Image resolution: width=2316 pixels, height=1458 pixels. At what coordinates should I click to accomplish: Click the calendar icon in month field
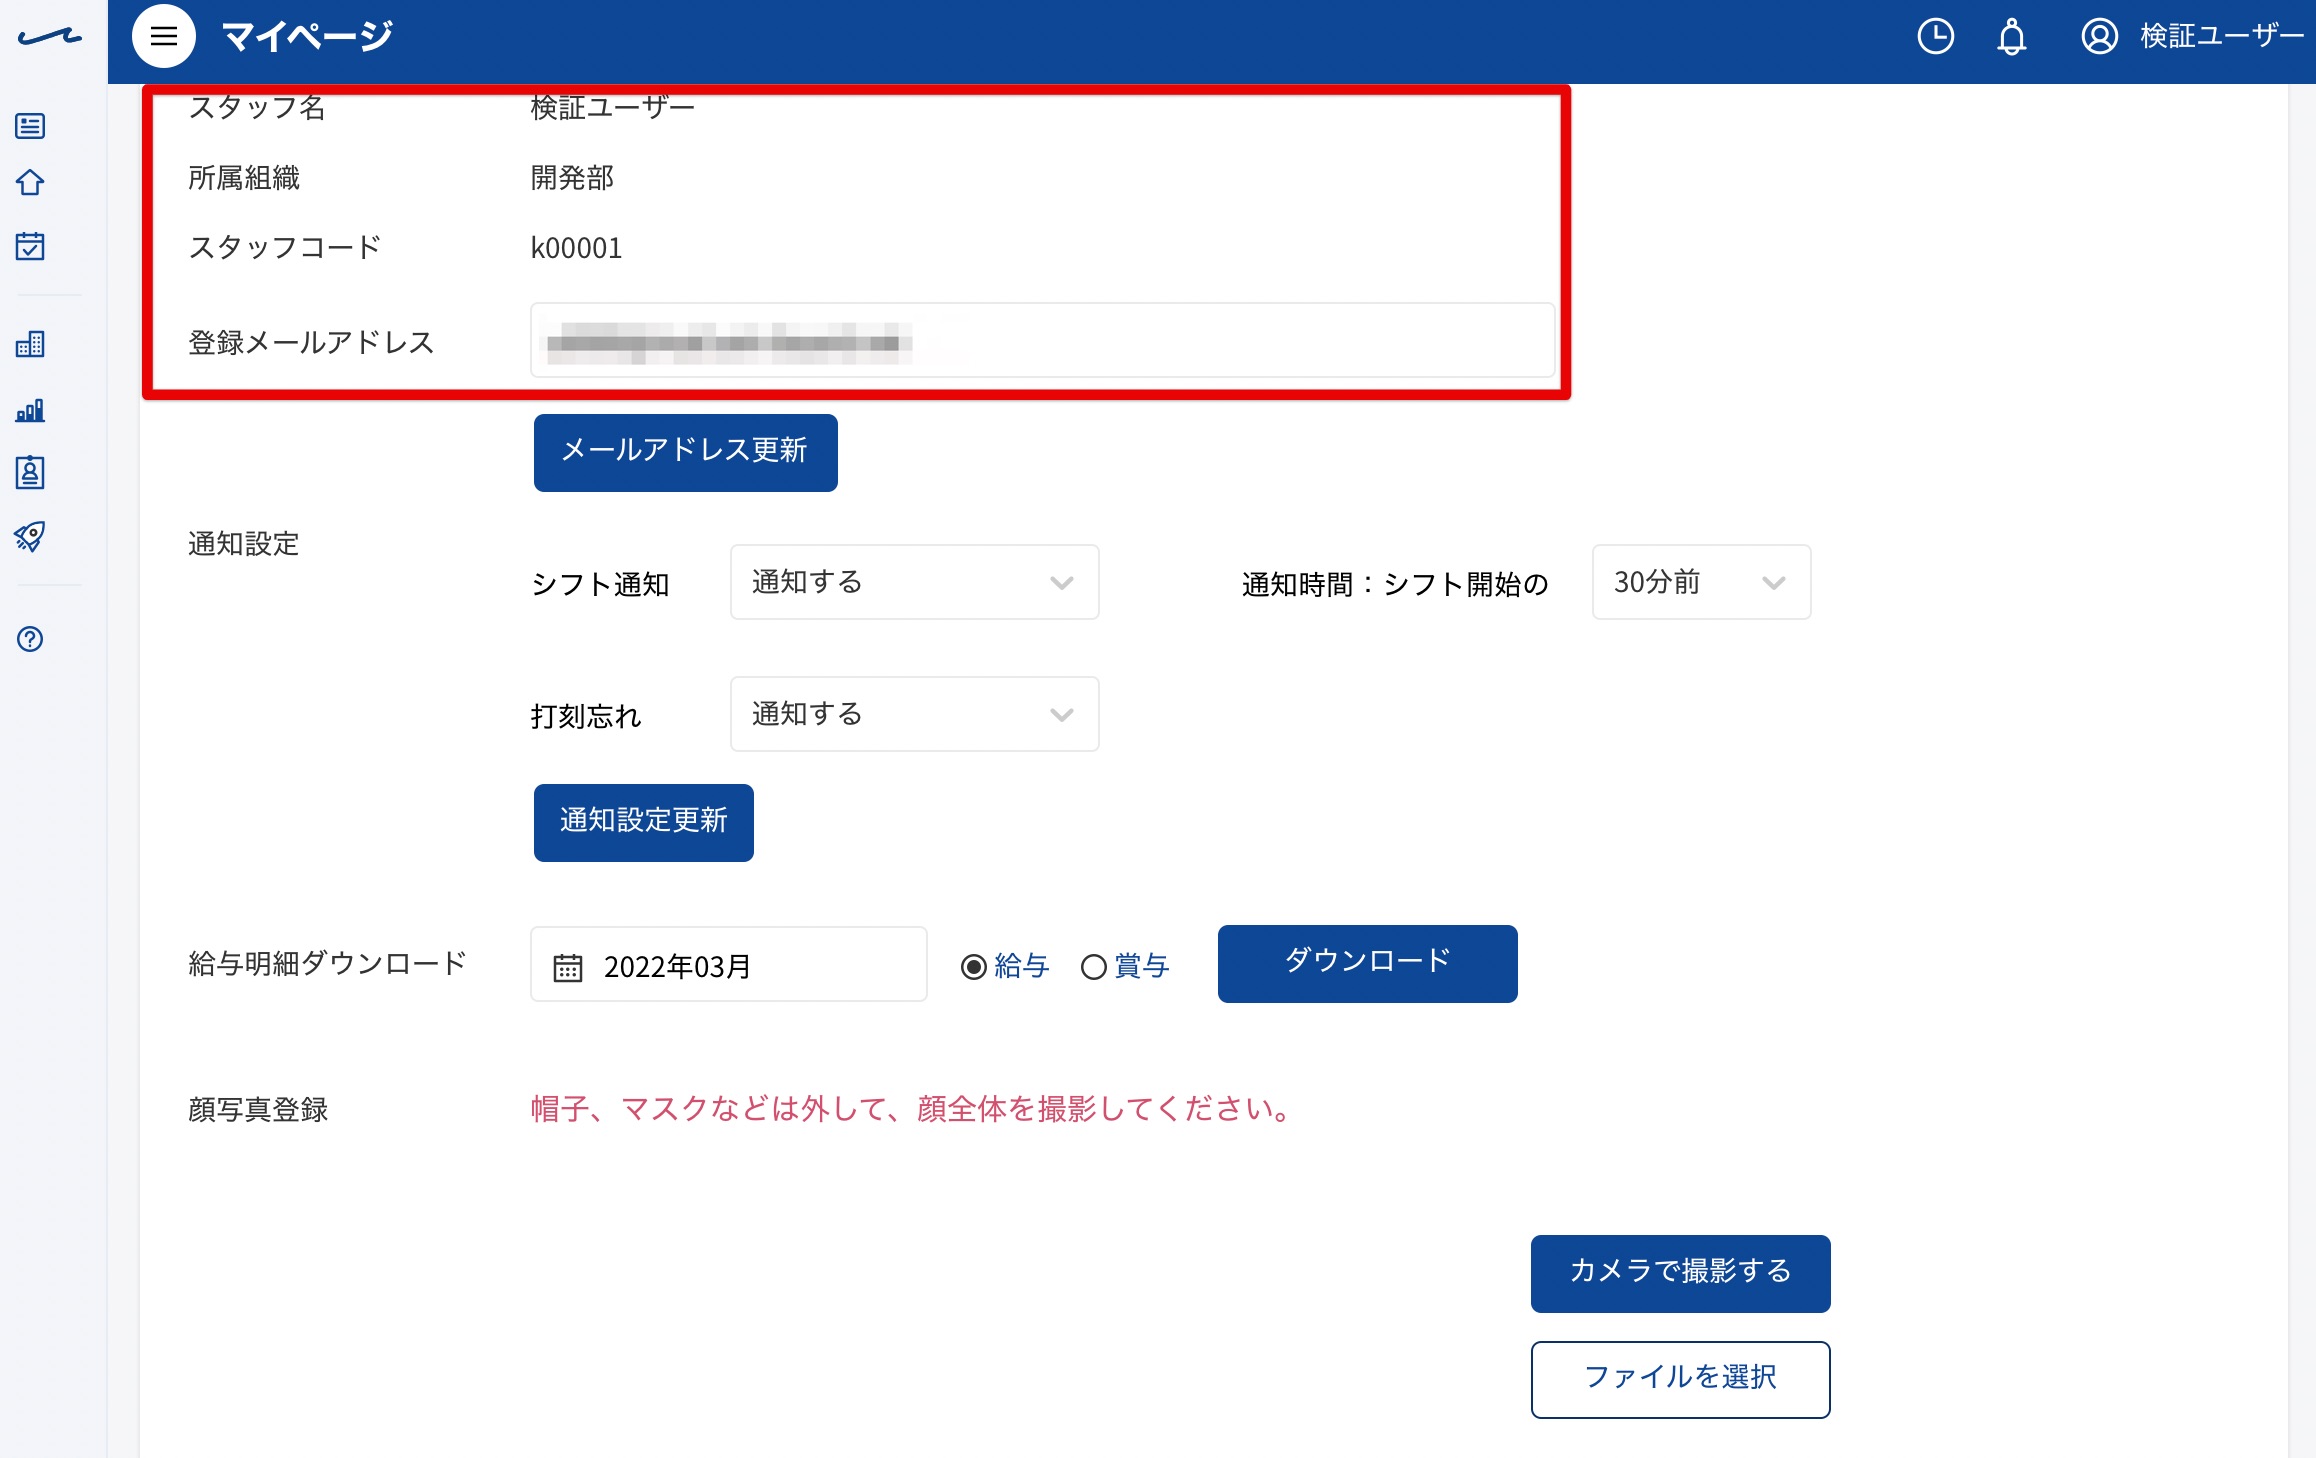568,967
